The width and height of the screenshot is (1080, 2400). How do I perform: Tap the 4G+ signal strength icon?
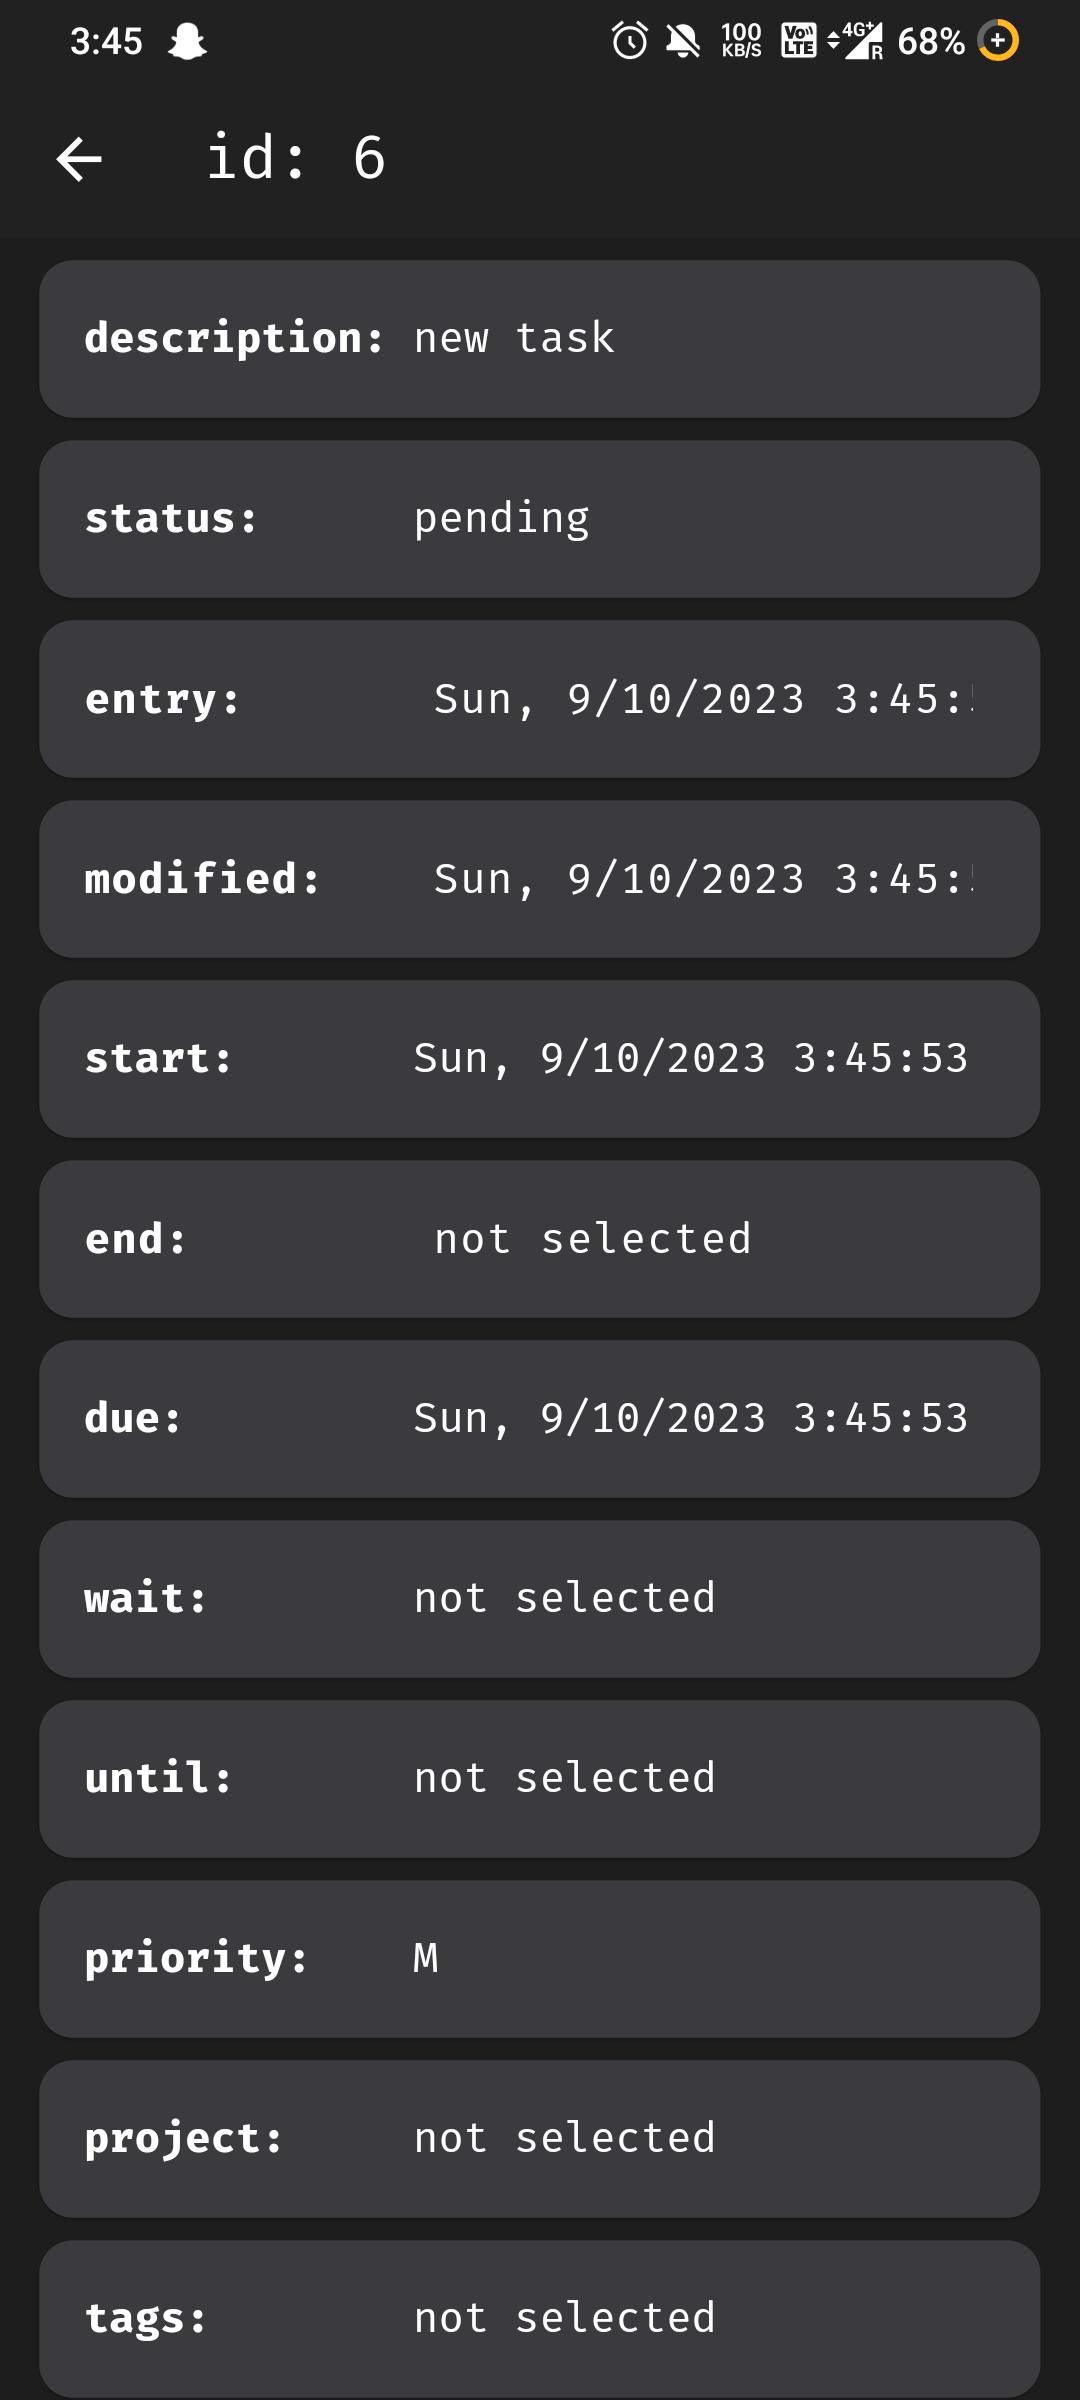pos(855,40)
